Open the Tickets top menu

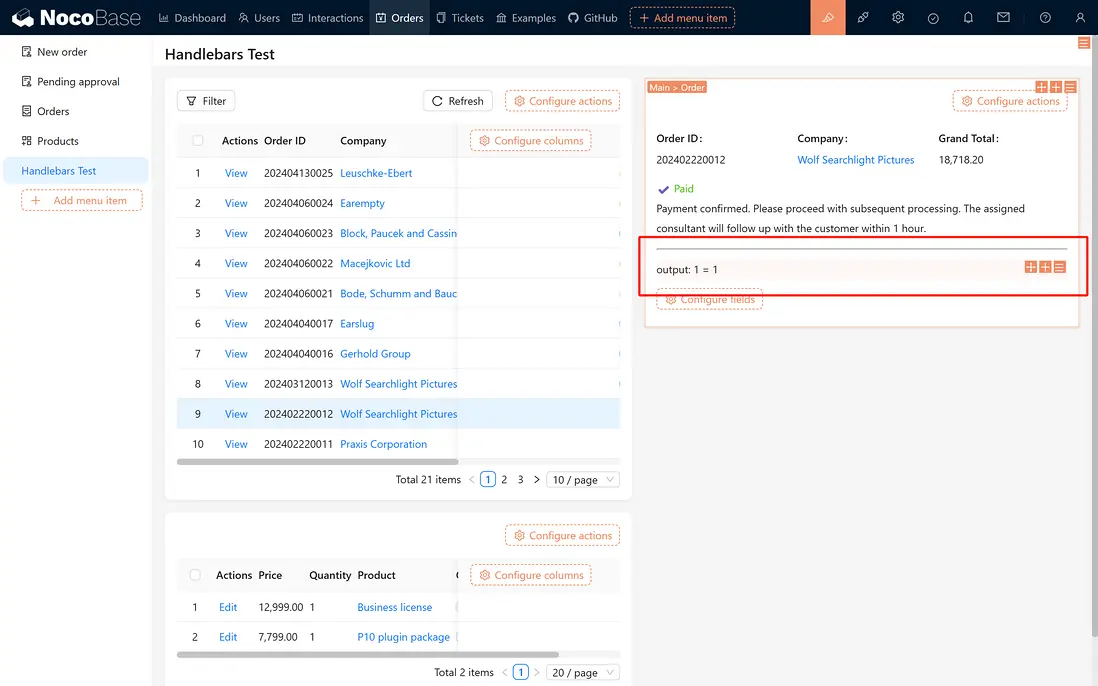459,18
